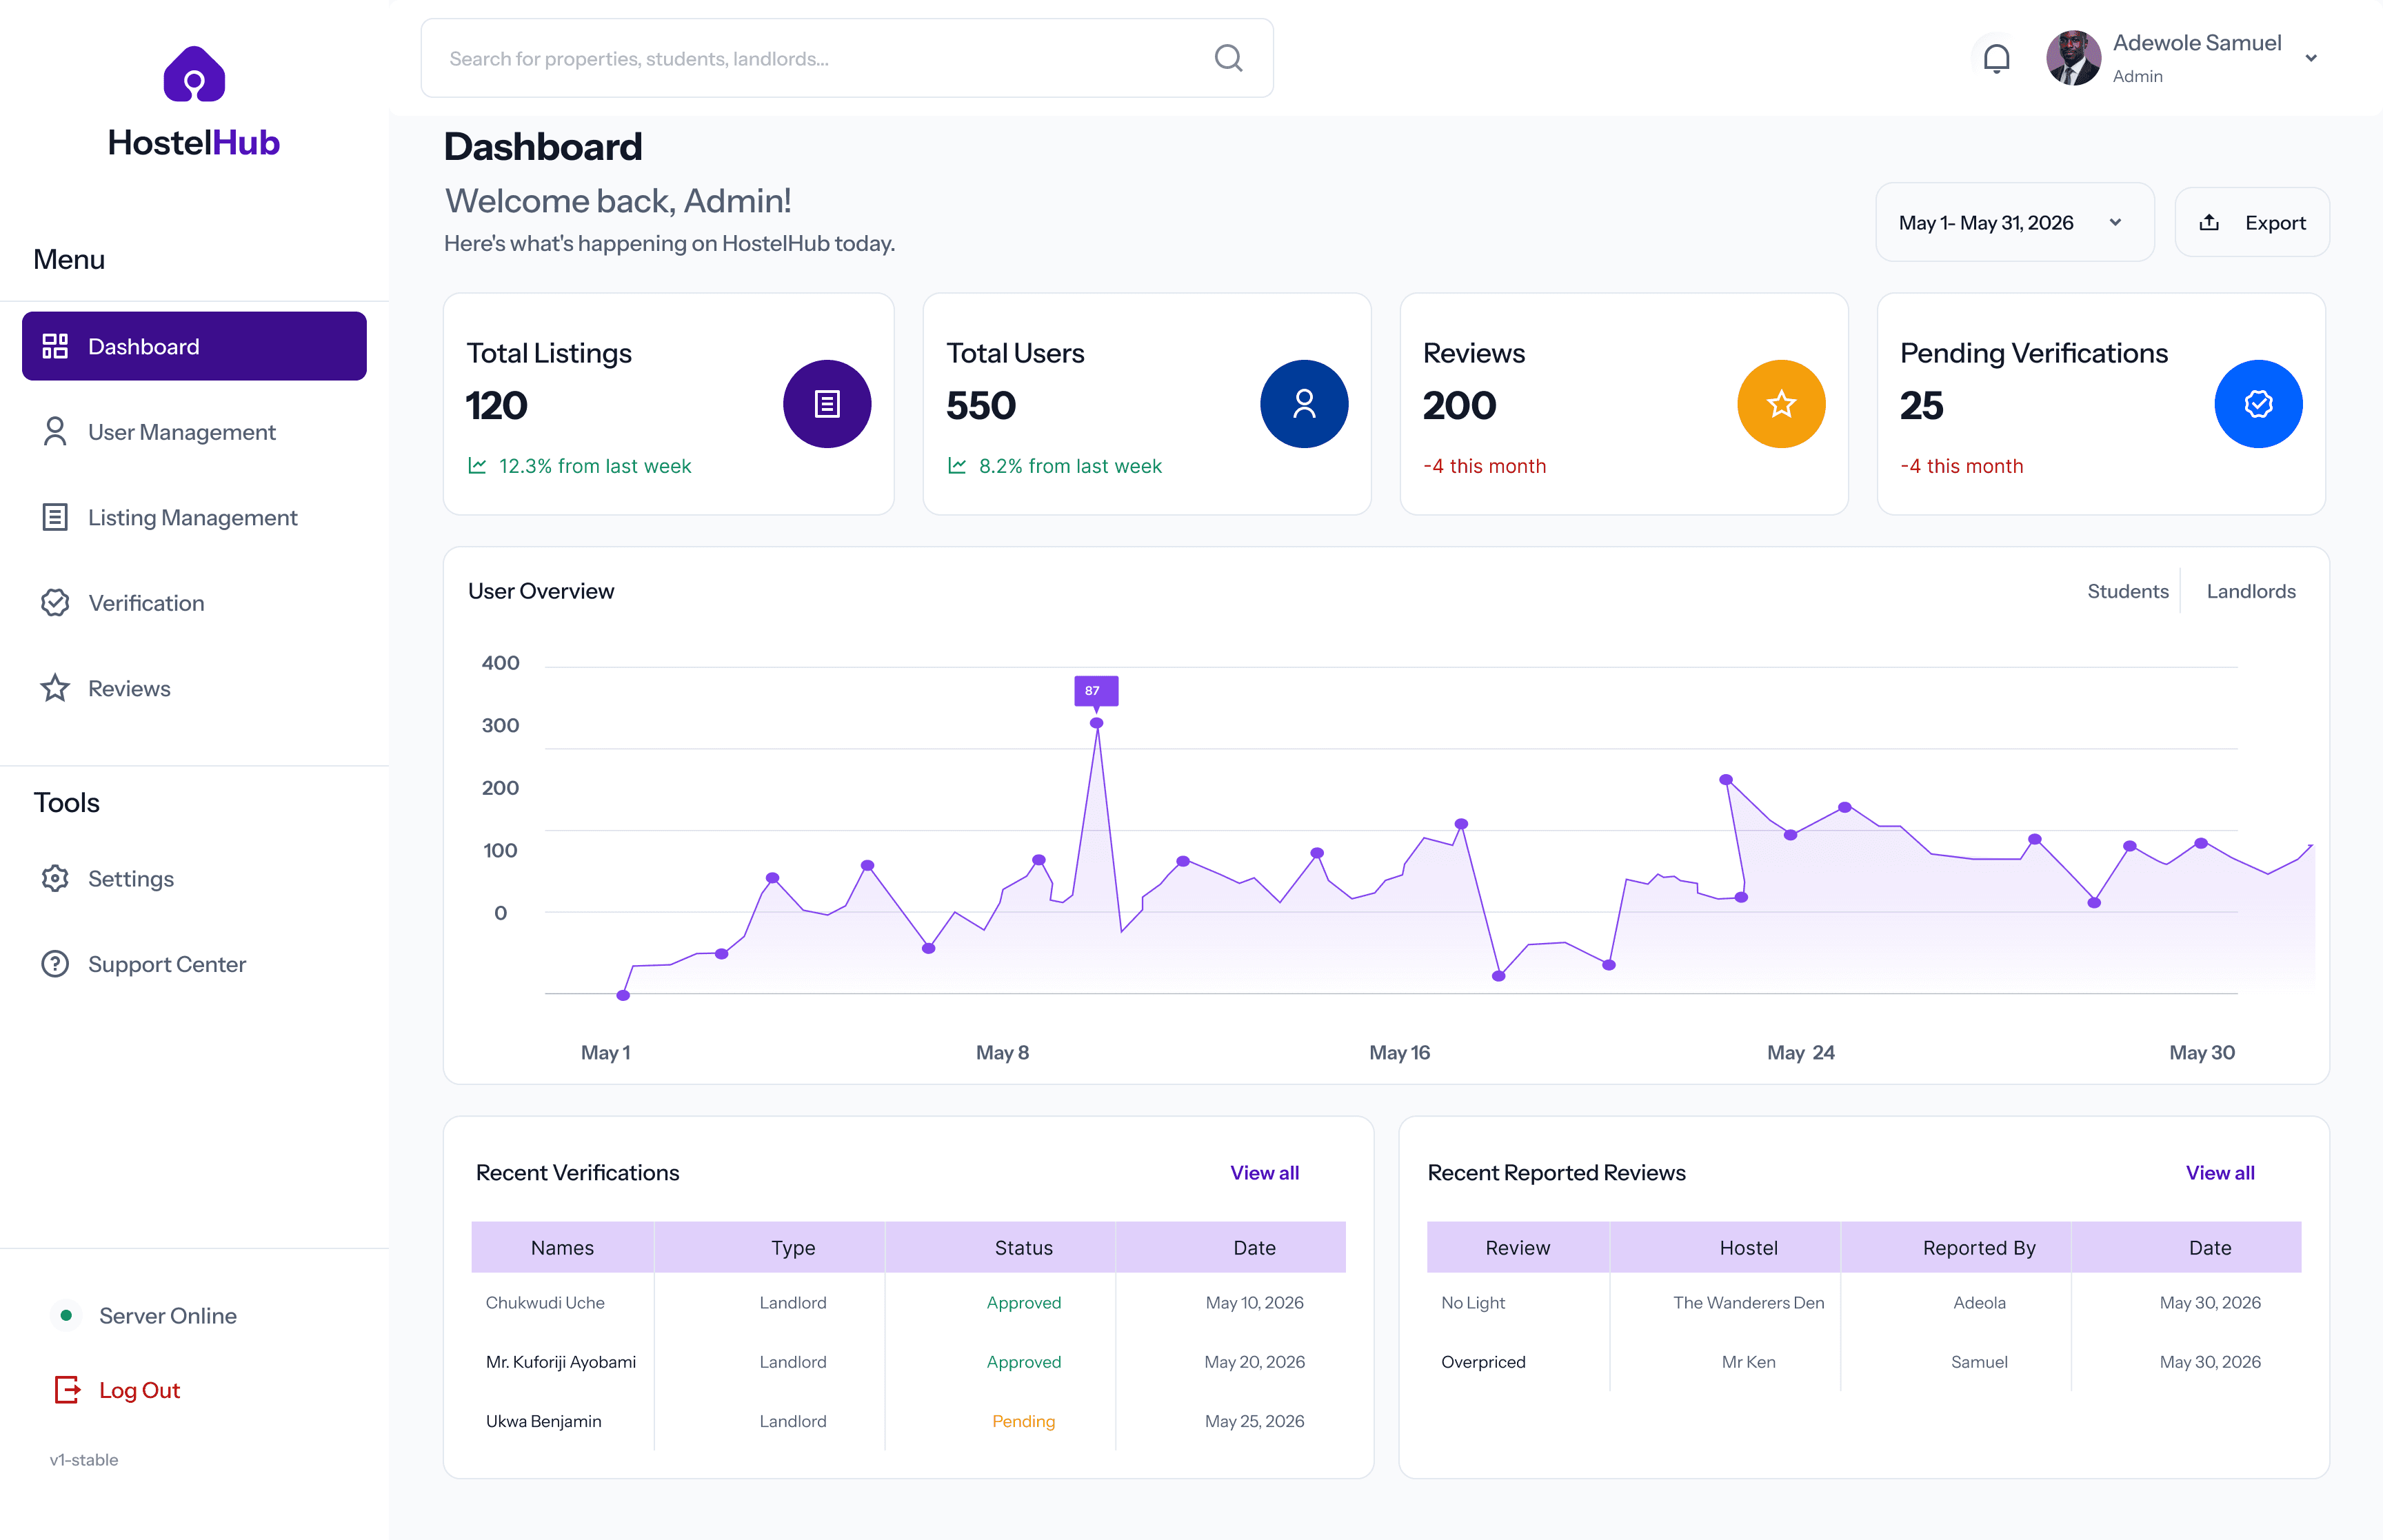Click the Status column header

coord(1023,1247)
